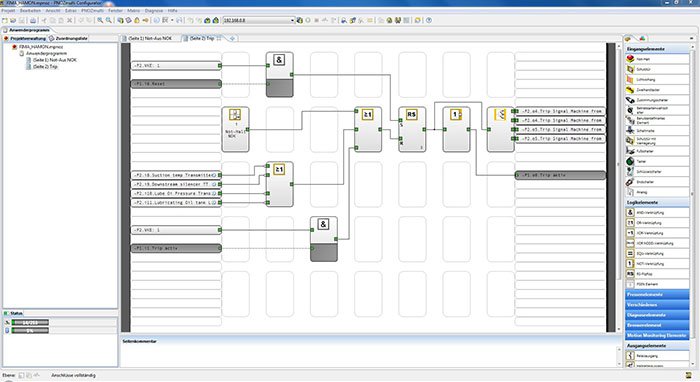Screen dimensions: 700x382
Task: Open the IP address combo box dropdown
Action: pyautogui.click(x=292, y=20)
